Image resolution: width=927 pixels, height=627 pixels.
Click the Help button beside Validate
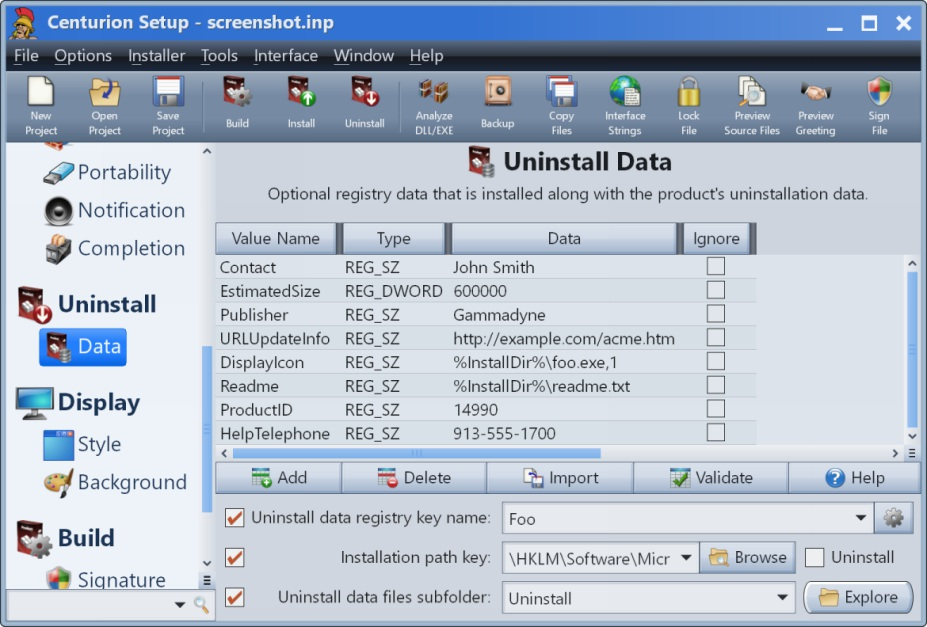(854, 477)
